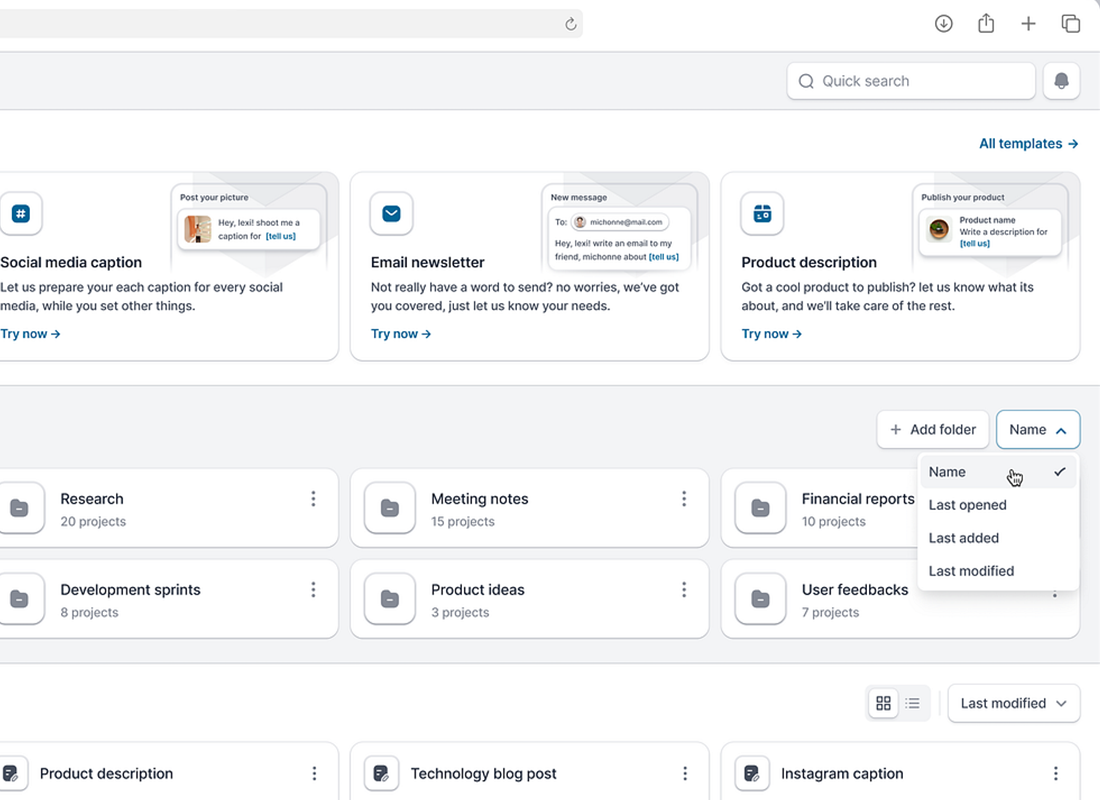
Task: Open the Last modified dropdown
Action: pos(1013,703)
